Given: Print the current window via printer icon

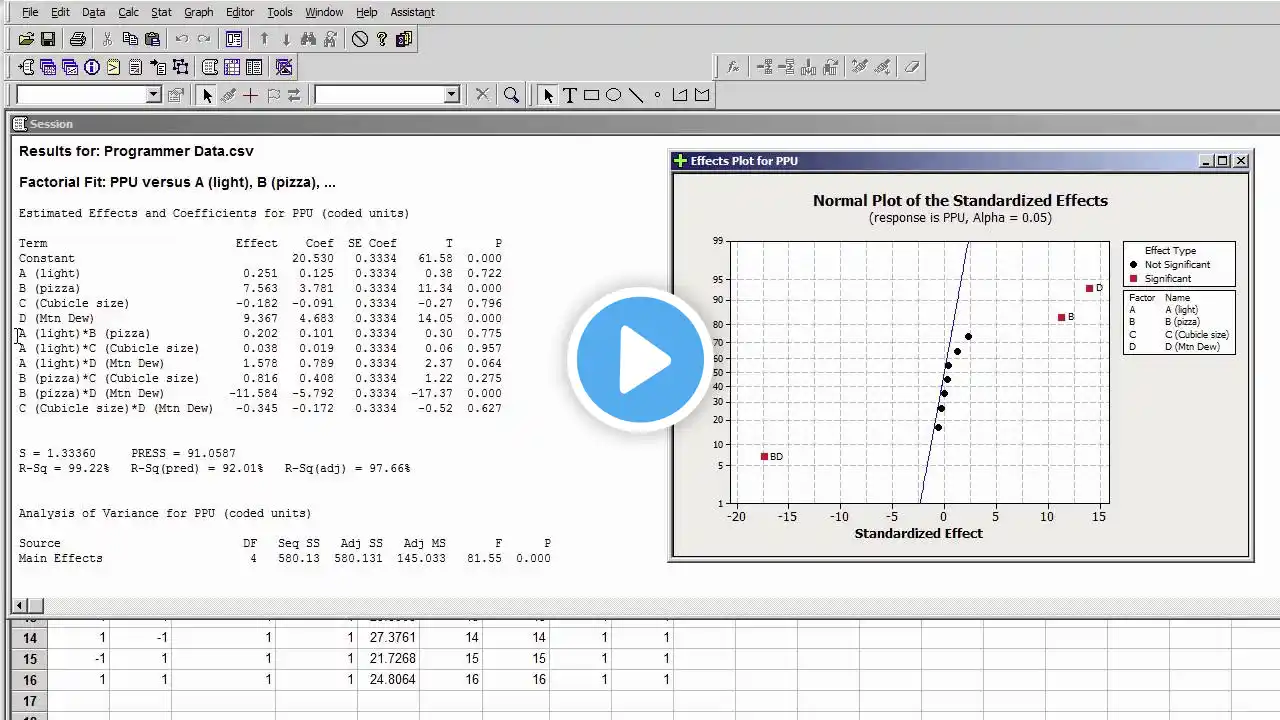Looking at the screenshot, I should coord(78,39).
